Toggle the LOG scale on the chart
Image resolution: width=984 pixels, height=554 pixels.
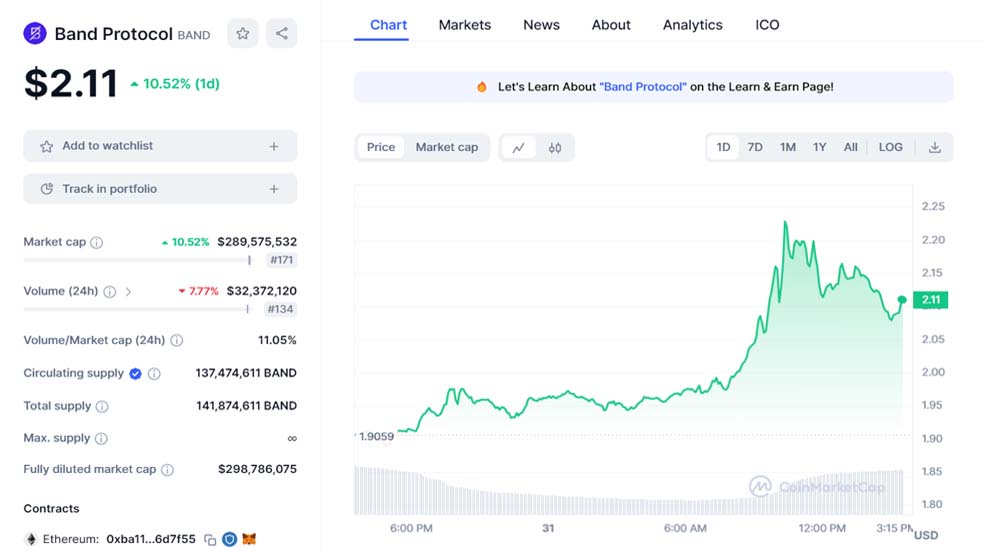[x=890, y=147]
